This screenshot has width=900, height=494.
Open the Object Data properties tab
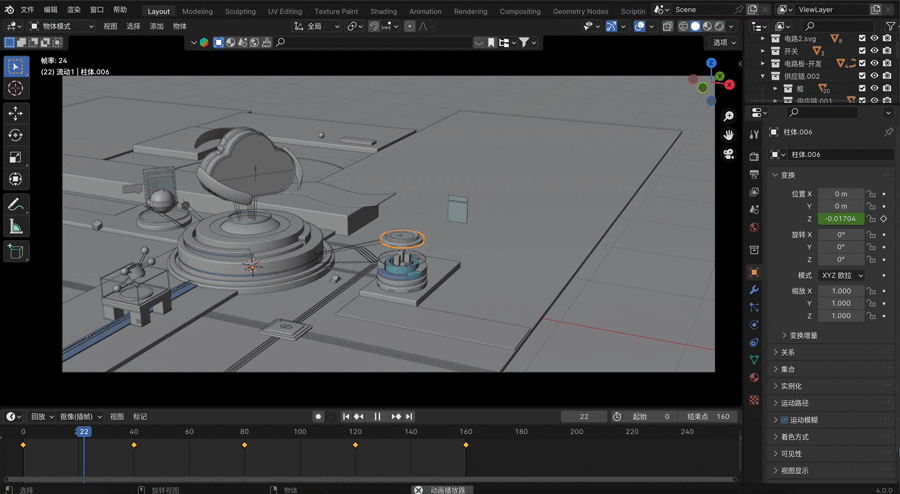pos(754,360)
